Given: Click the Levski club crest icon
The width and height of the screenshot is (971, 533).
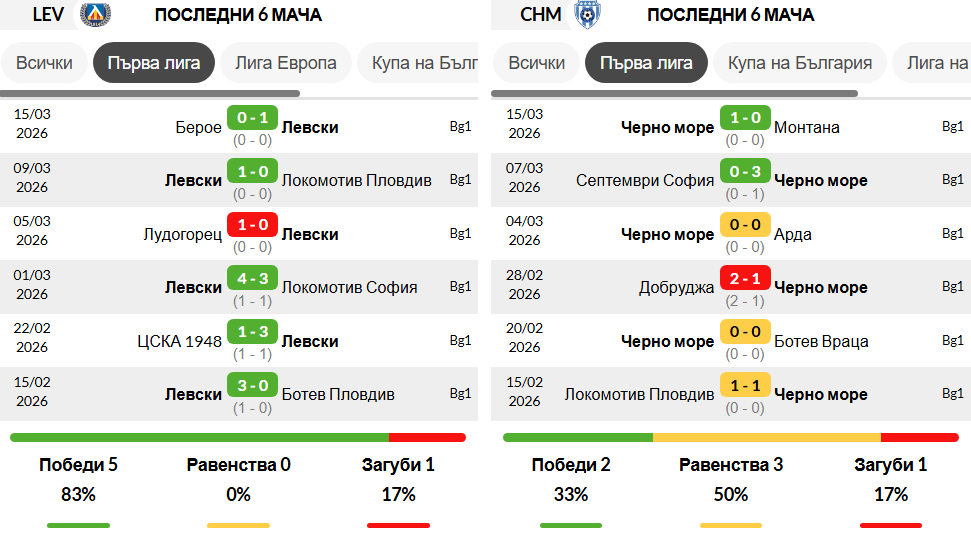Looking at the screenshot, I should tap(95, 14).
